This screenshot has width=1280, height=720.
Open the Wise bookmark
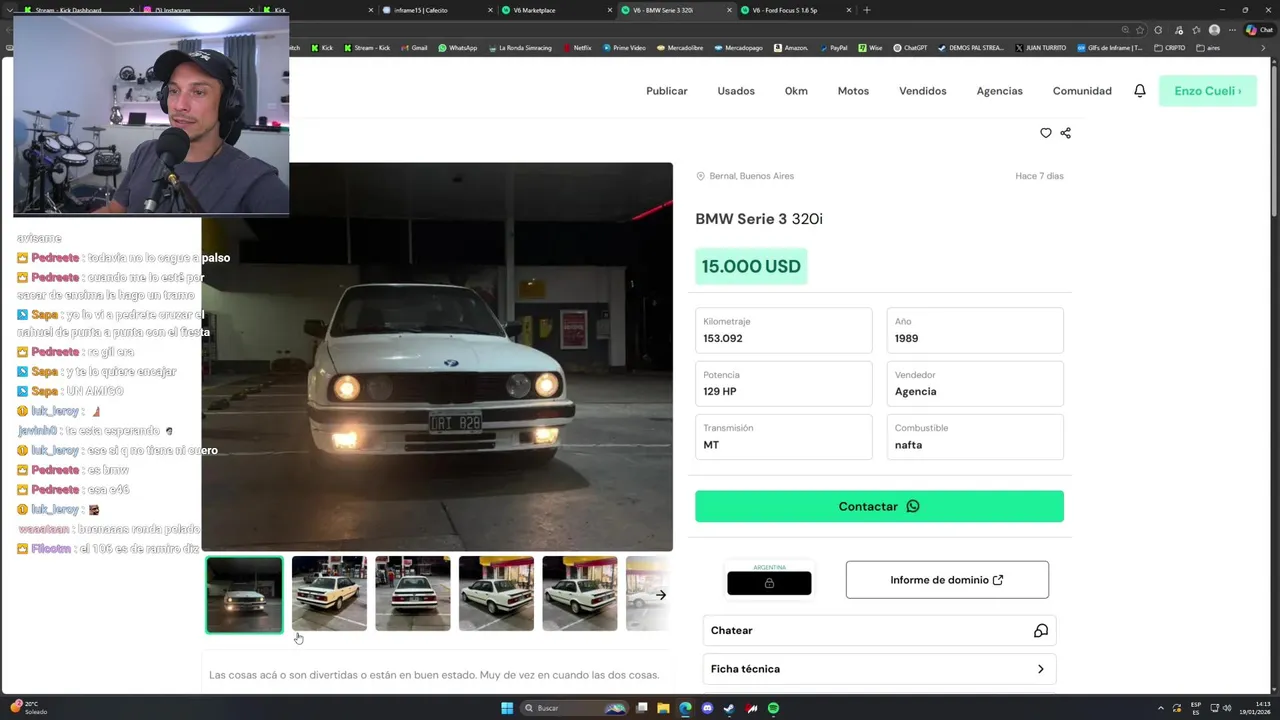tap(870, 48)
